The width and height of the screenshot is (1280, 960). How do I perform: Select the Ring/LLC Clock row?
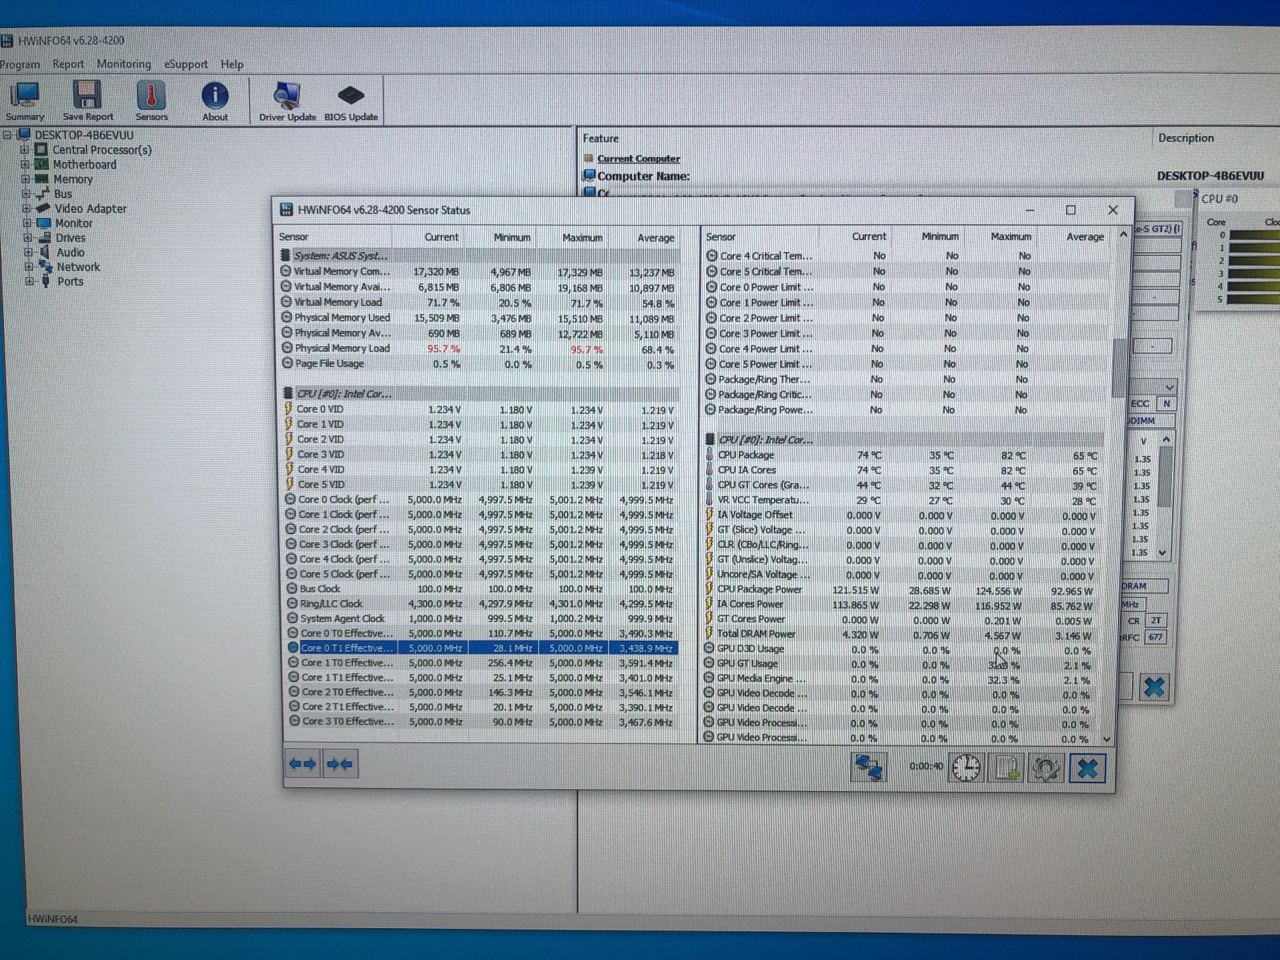click(x=481, y=604)
